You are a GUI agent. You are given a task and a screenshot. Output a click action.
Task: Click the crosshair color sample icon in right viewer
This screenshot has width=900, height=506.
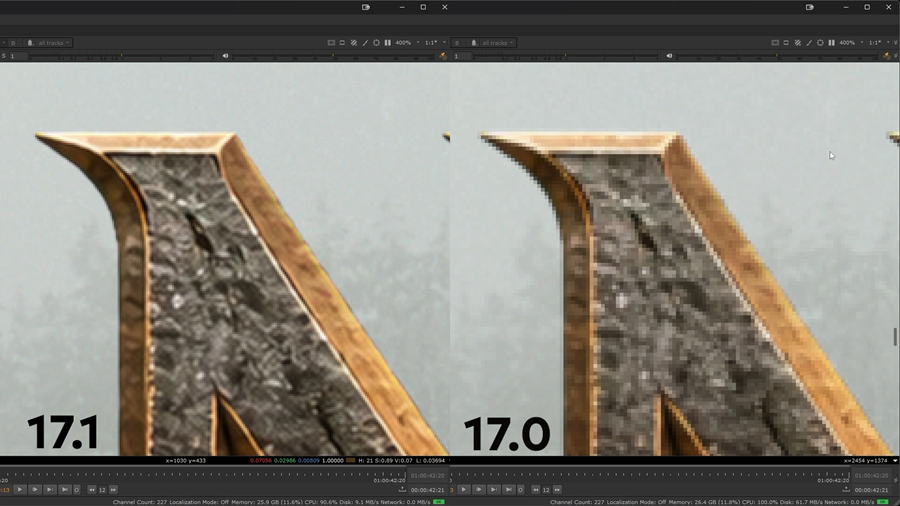[820, 42]
